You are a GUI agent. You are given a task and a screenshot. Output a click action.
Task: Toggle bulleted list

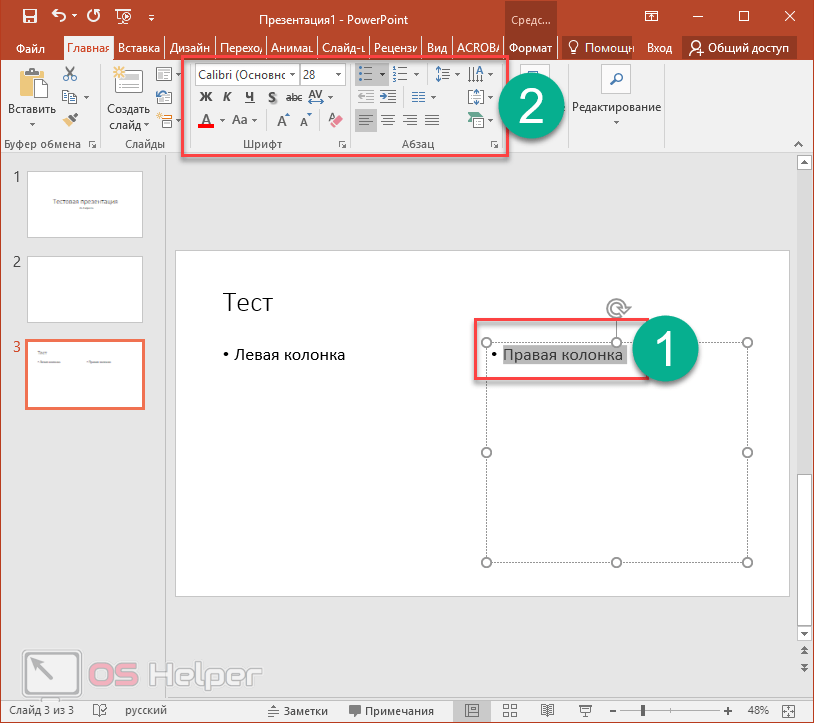click(366, 74)
